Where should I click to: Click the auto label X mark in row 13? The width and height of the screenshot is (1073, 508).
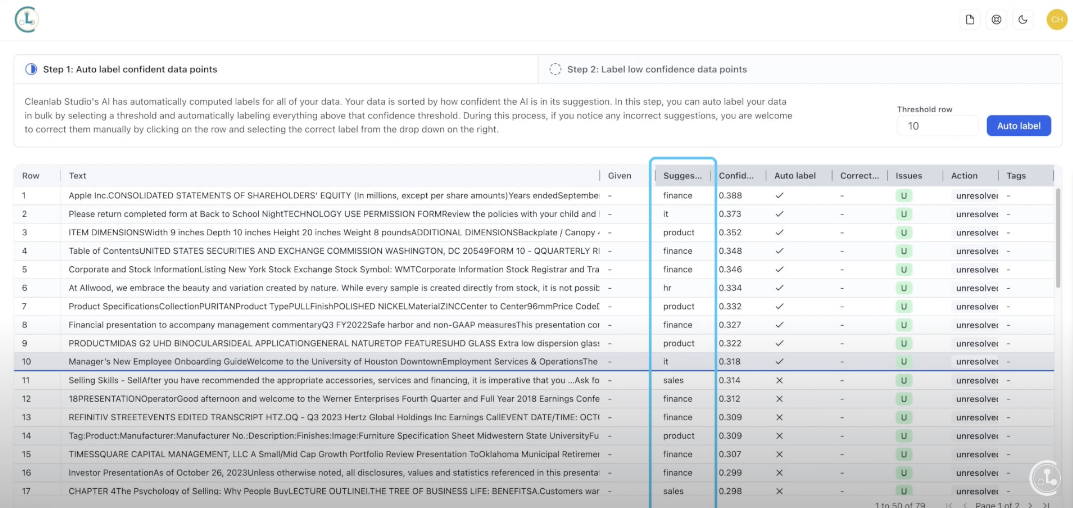click(x=779, y=417)
